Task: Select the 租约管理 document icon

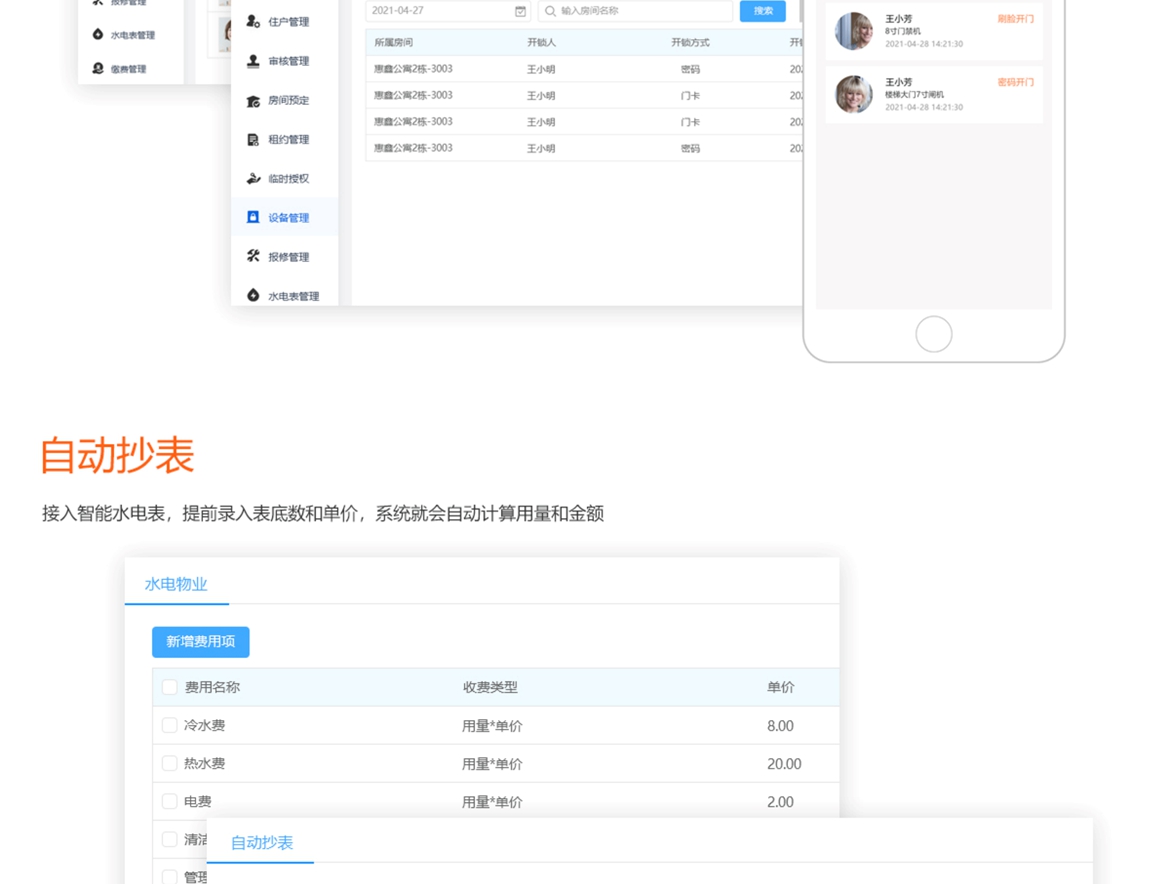Action: click(253, 139)
